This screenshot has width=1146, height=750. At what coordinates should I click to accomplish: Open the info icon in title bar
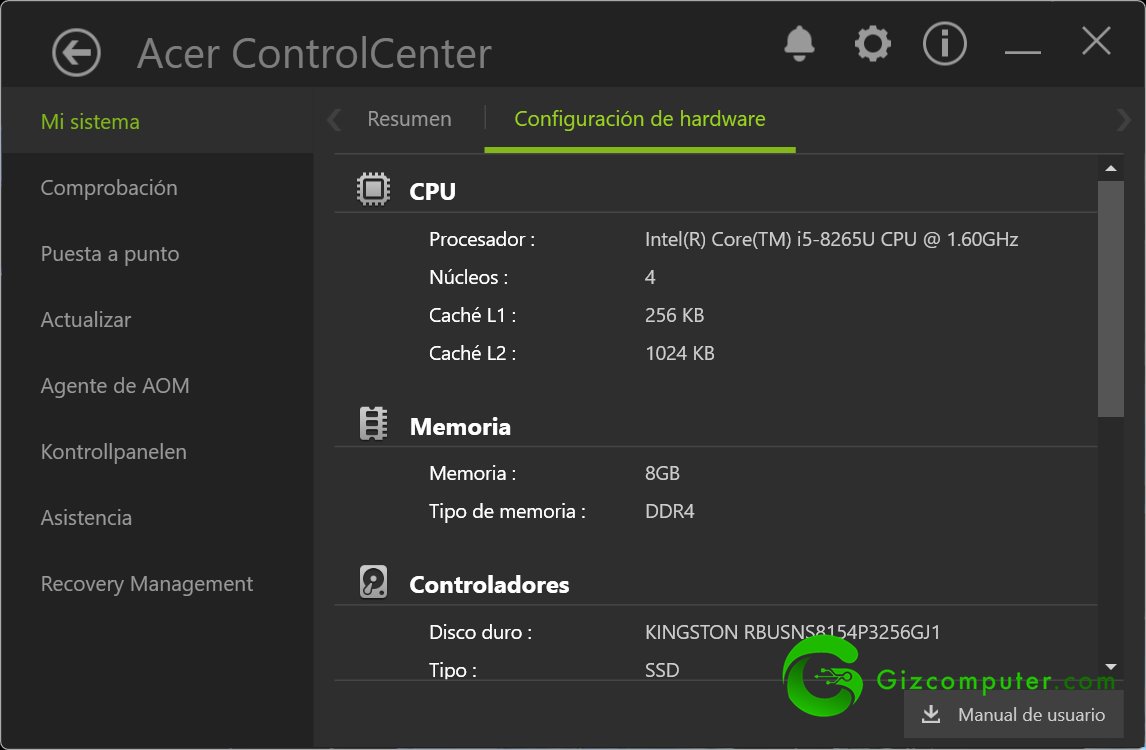(944, 44)
